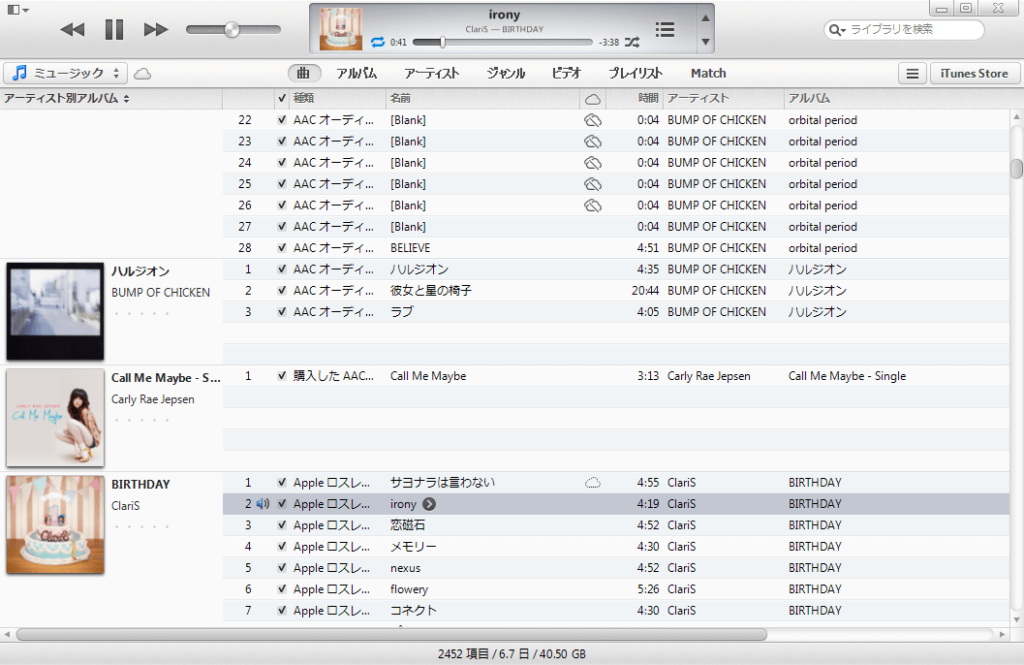Viewport: 1024px width, 665px height.
Task: Click the speaker now-playing icon on irony row
Action: coord(263,504)
